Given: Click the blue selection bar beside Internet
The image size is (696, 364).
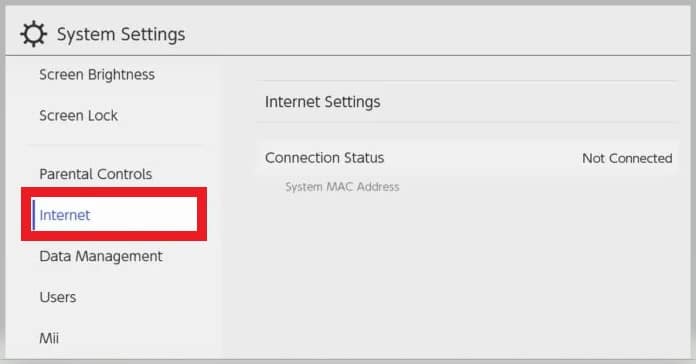Looking at the screenshot, I should click(x=33, y=214).
